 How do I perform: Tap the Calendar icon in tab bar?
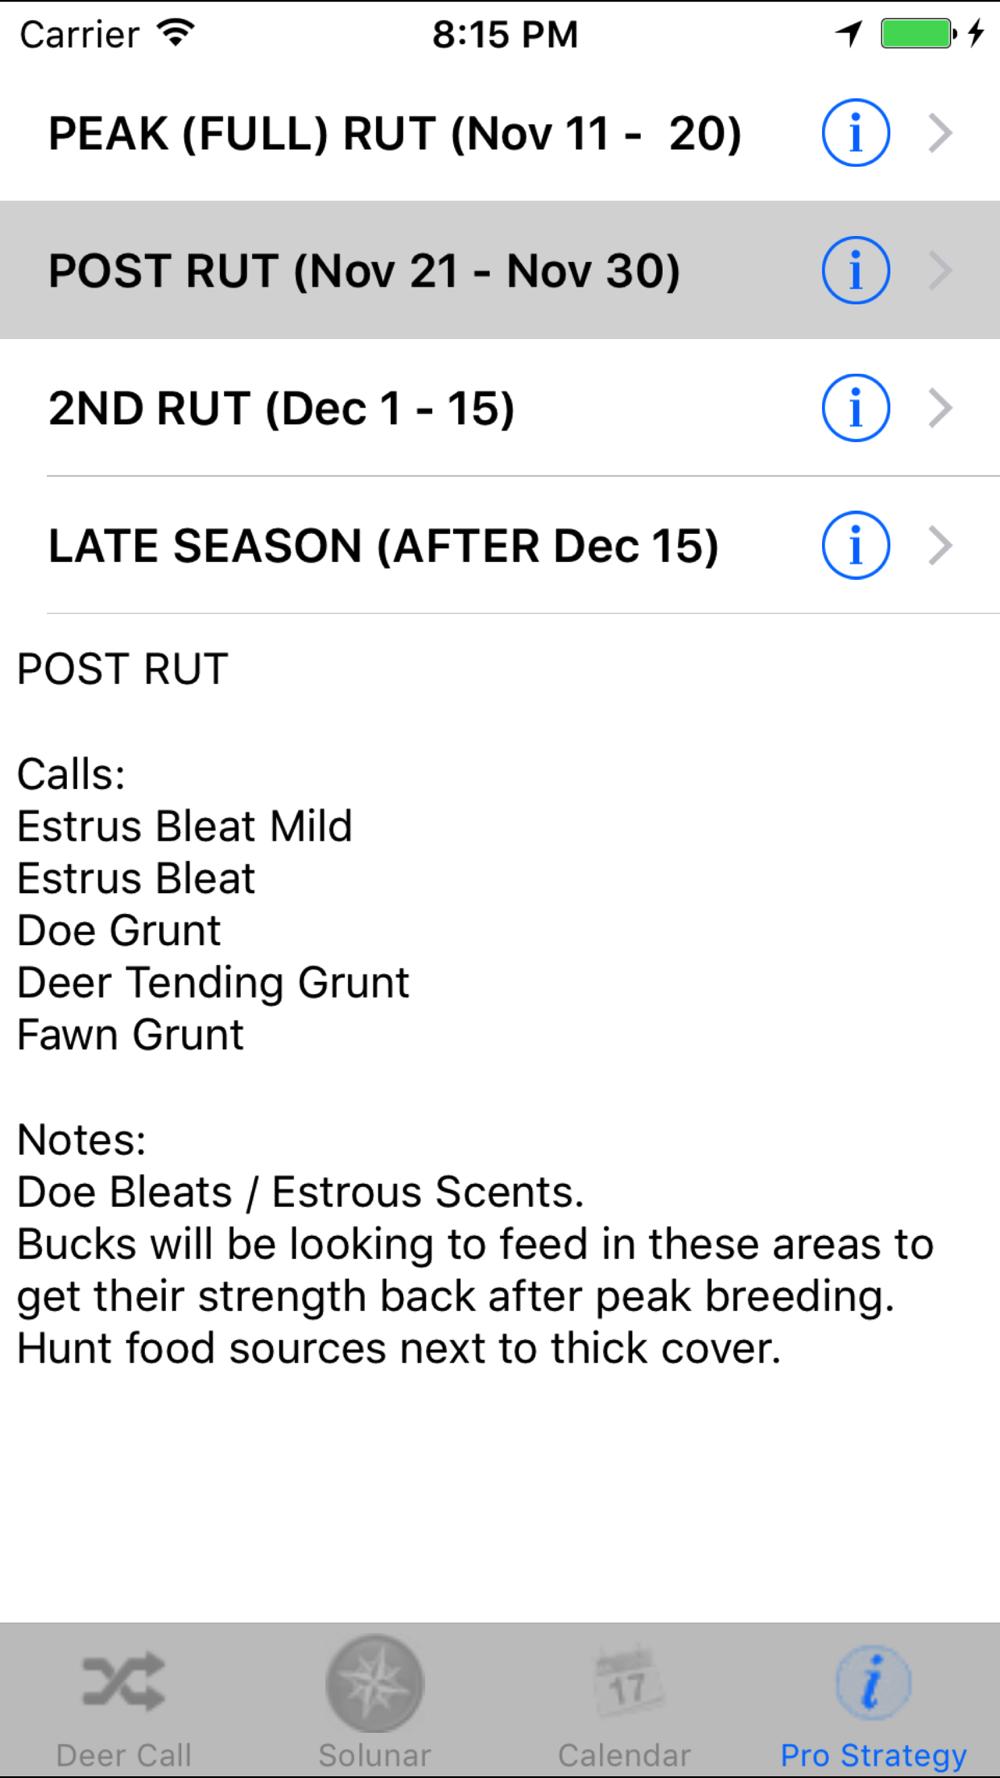tap(625, 1682)
